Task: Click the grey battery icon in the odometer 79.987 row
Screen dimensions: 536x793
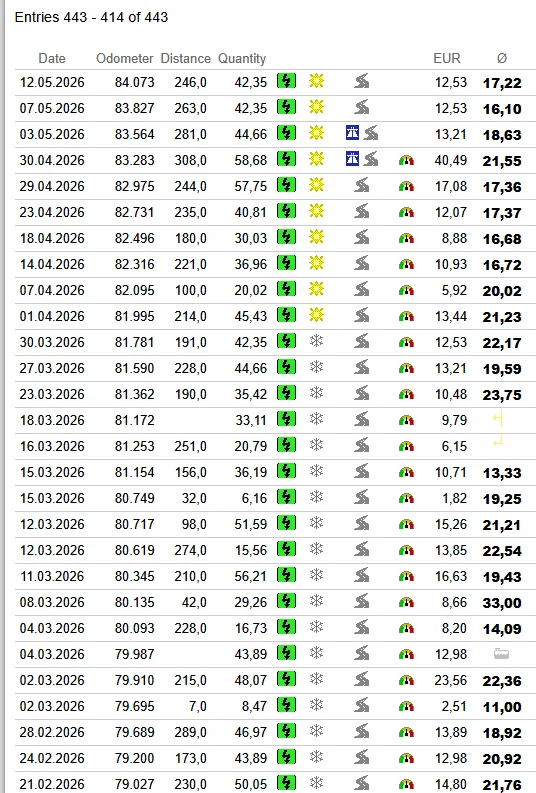Action: (501, 654)
